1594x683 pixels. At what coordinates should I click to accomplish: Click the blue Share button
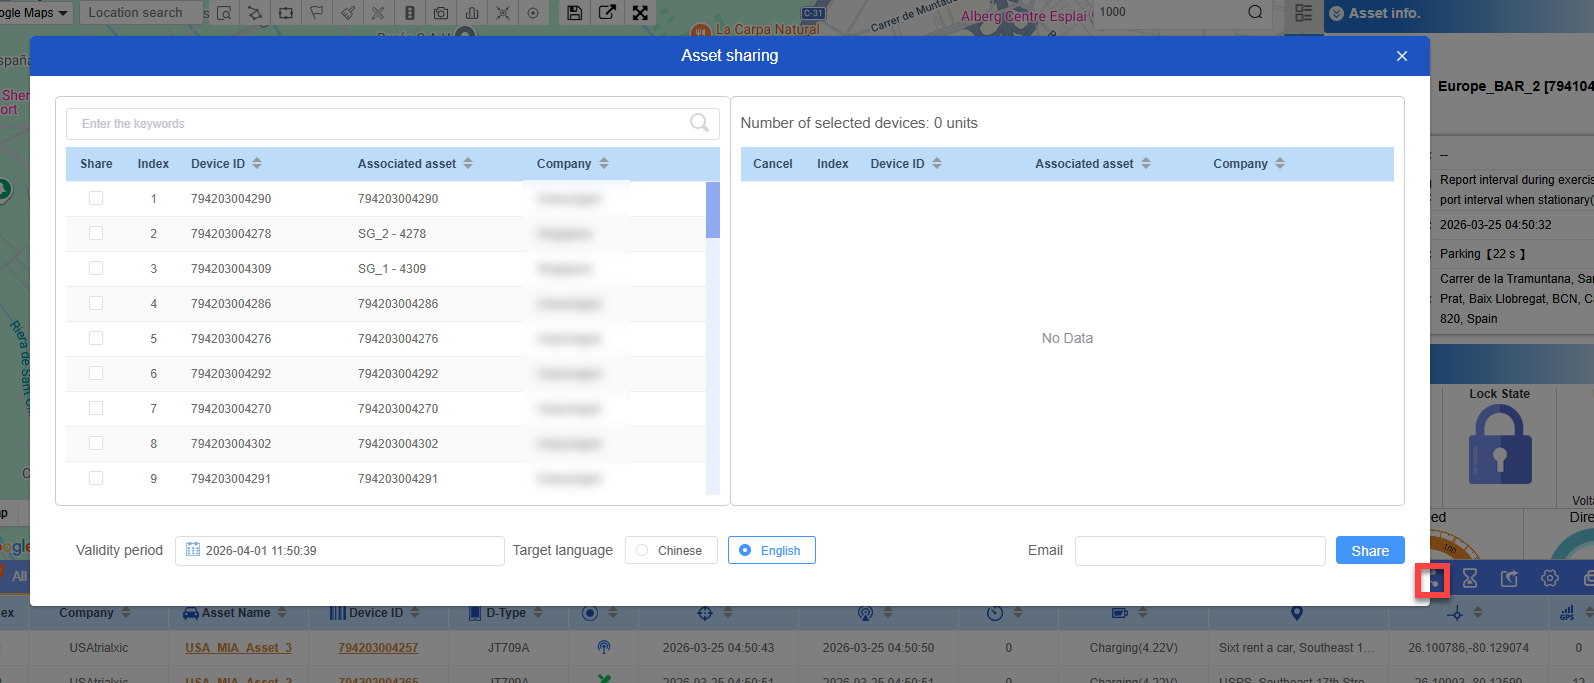tap(1369, 550)
